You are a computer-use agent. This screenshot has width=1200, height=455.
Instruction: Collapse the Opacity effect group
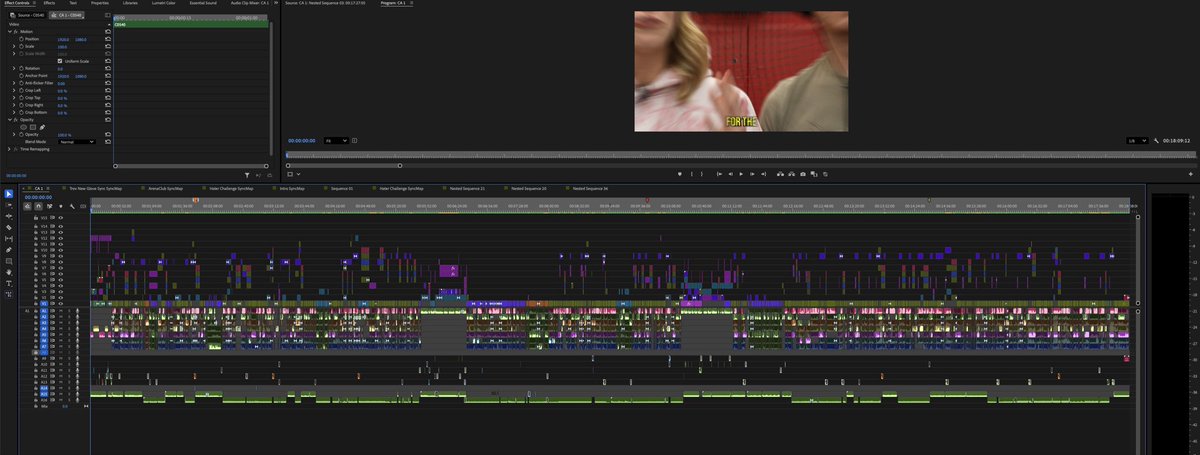pos(9,120)
